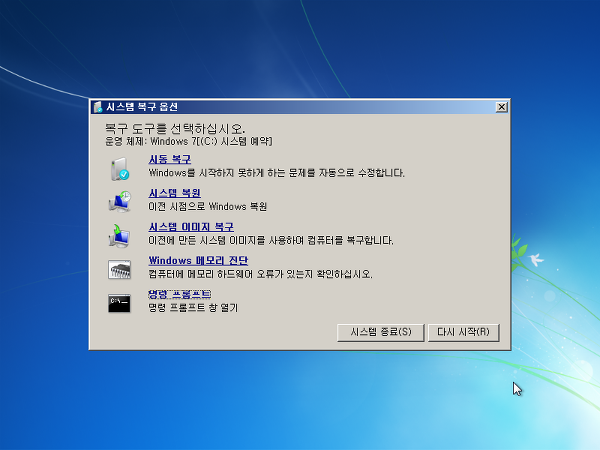Click the description '이전에 만든 시스템 이미지를 사용하여 컴퓨터를 복구합니다.'

271,241
